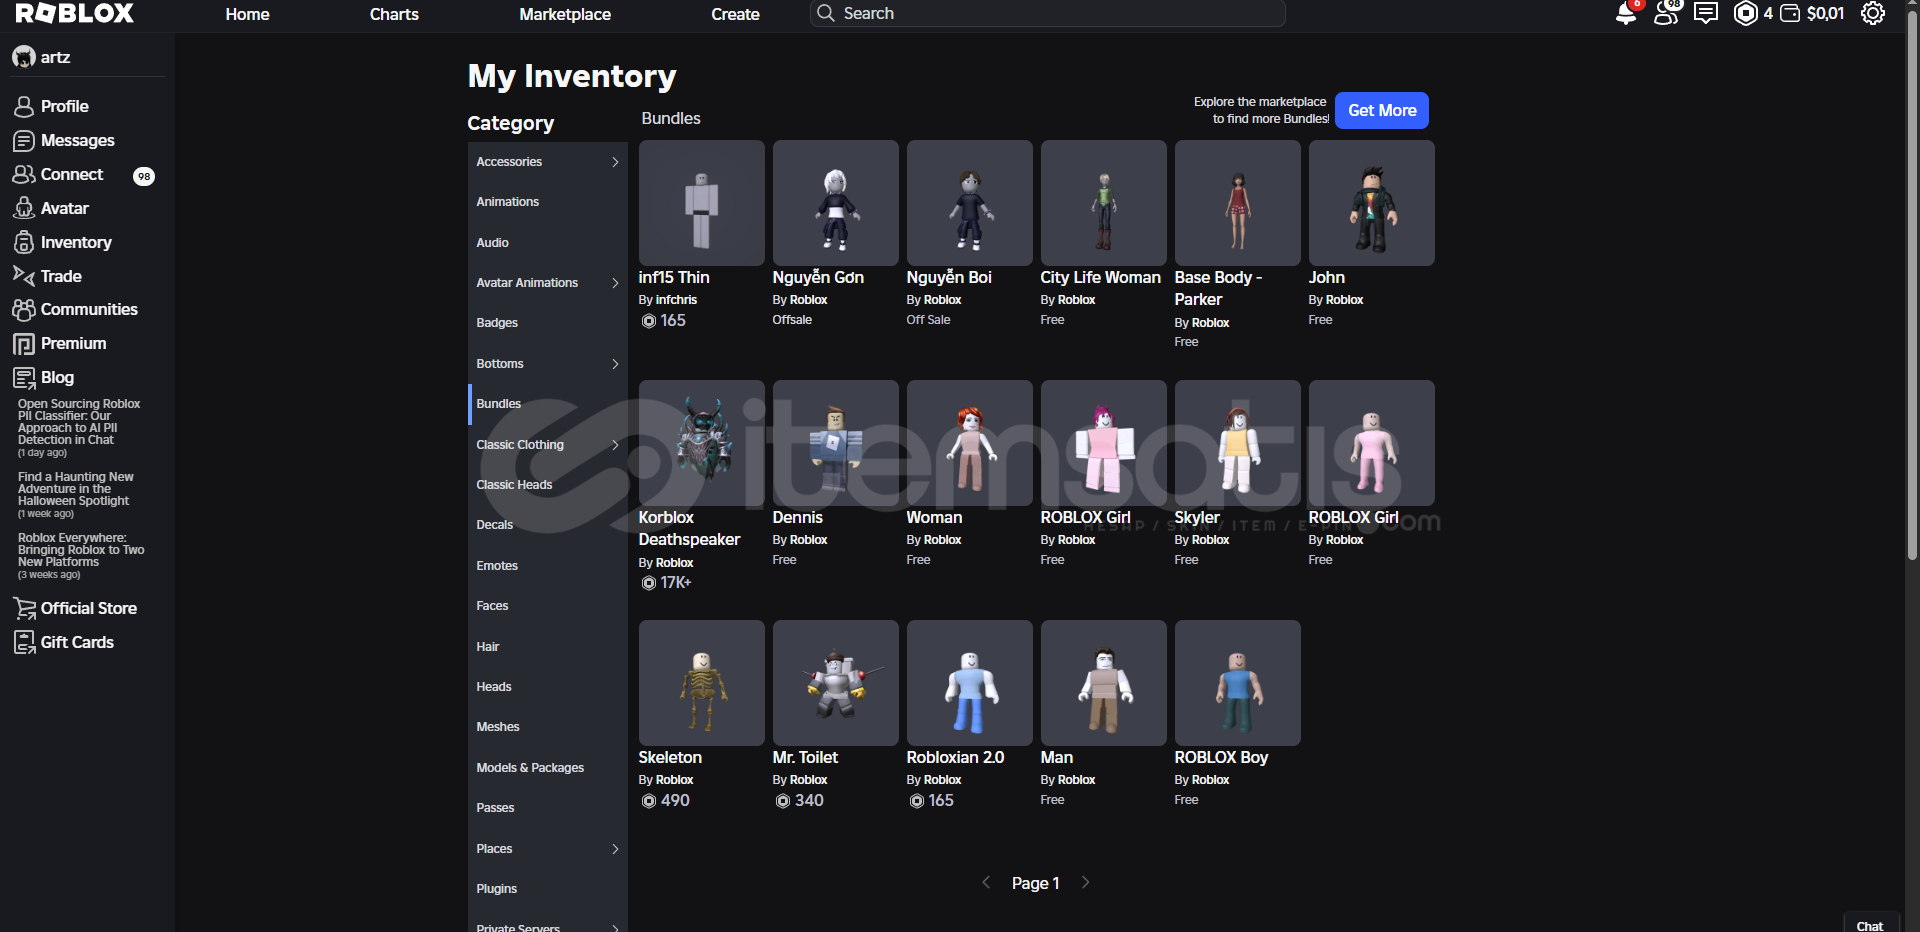Open the chat messages icon in header
1920x932 pixels.
click(1706, 14)
